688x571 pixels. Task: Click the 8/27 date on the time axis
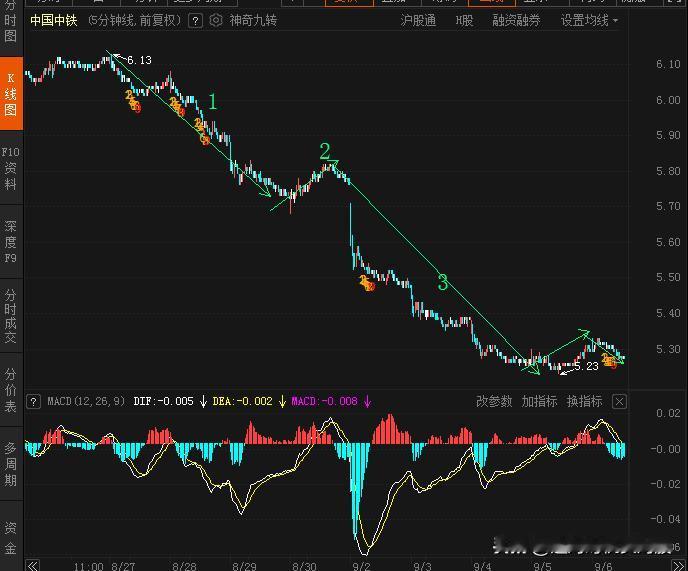(x=123, y=566)
